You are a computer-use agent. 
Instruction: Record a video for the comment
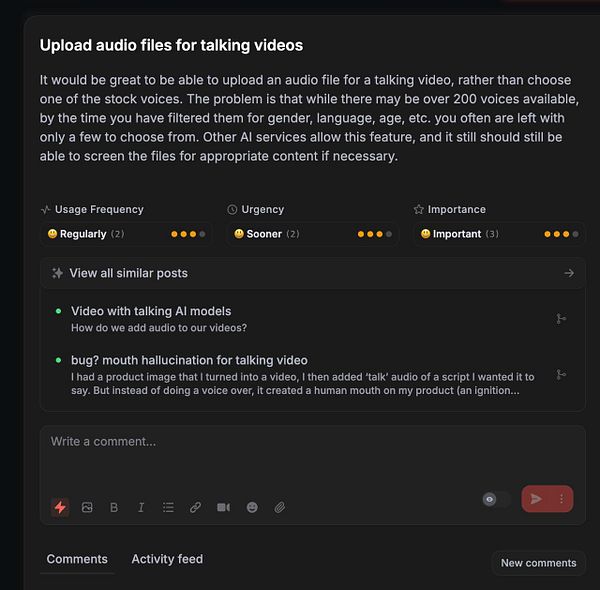click(x=223, y=507)
